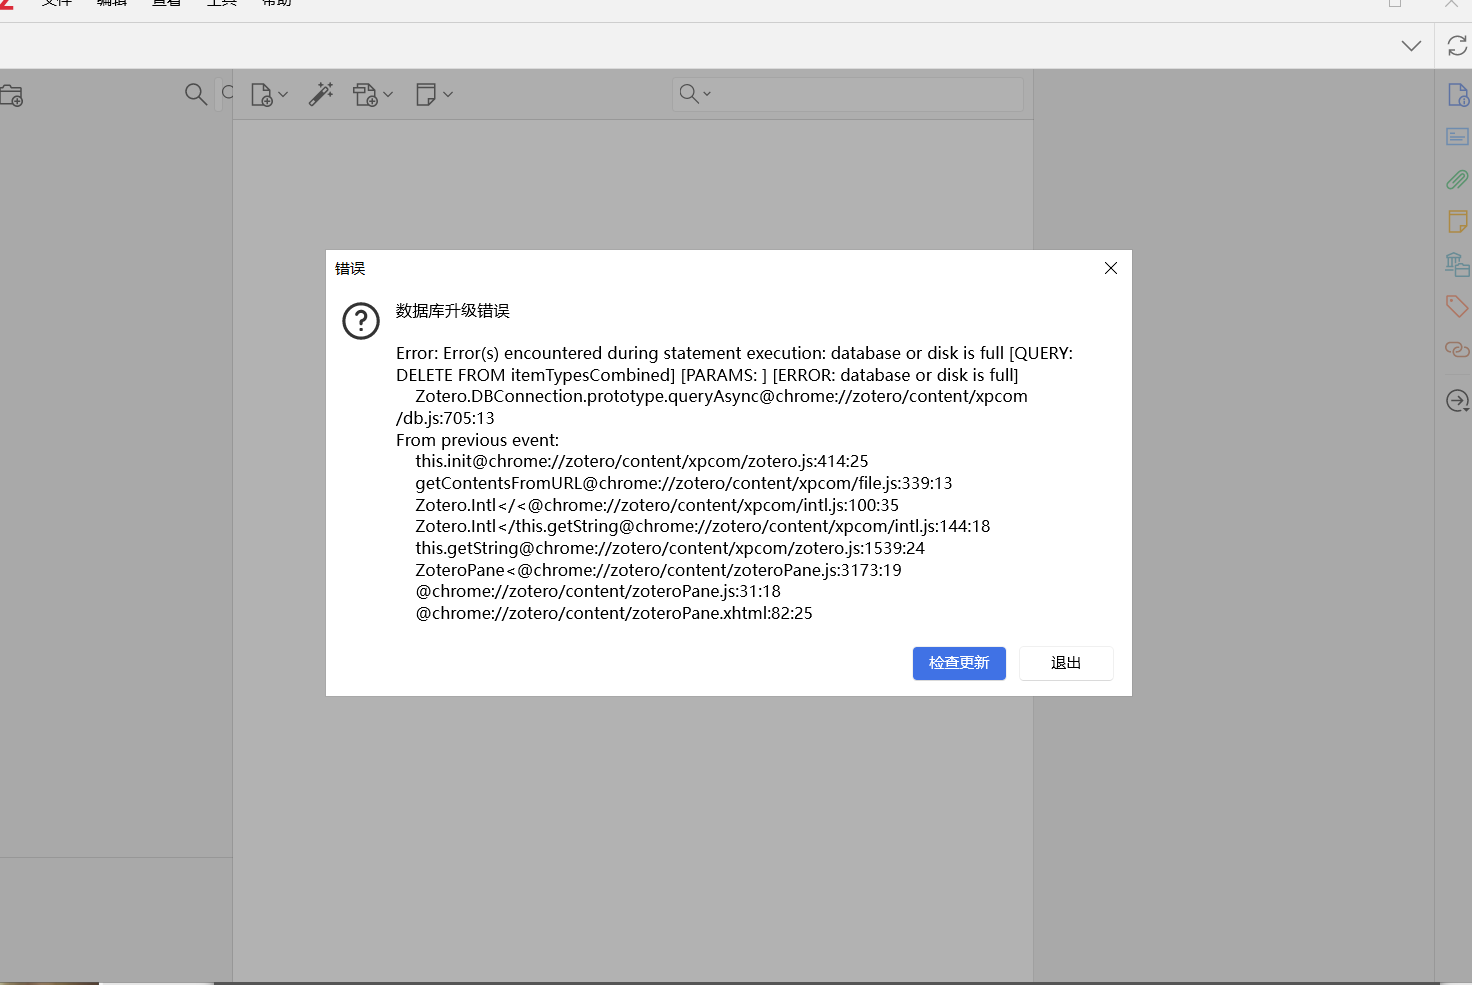Click the 退出 button to quit Zotero

(1066, 663)
